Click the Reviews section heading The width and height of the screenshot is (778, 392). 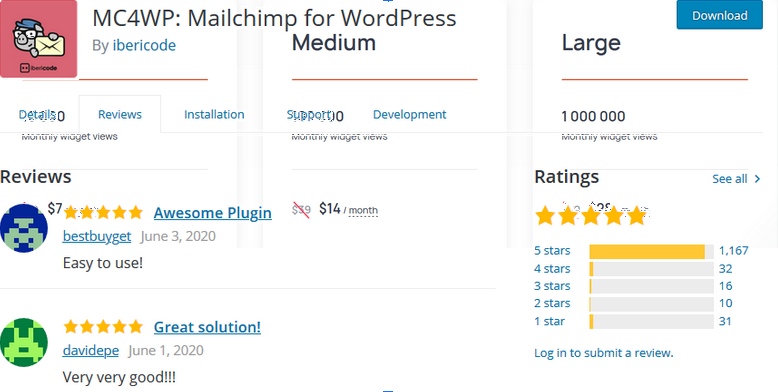point(36,177)
